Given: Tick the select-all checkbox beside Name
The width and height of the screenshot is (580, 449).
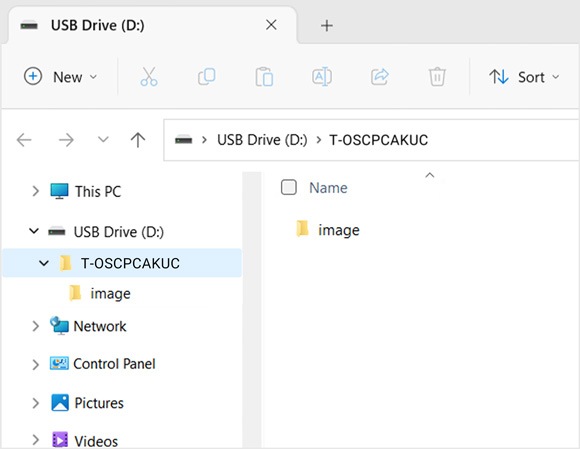Looking at the screenshot, I should (x=289, y=187).
